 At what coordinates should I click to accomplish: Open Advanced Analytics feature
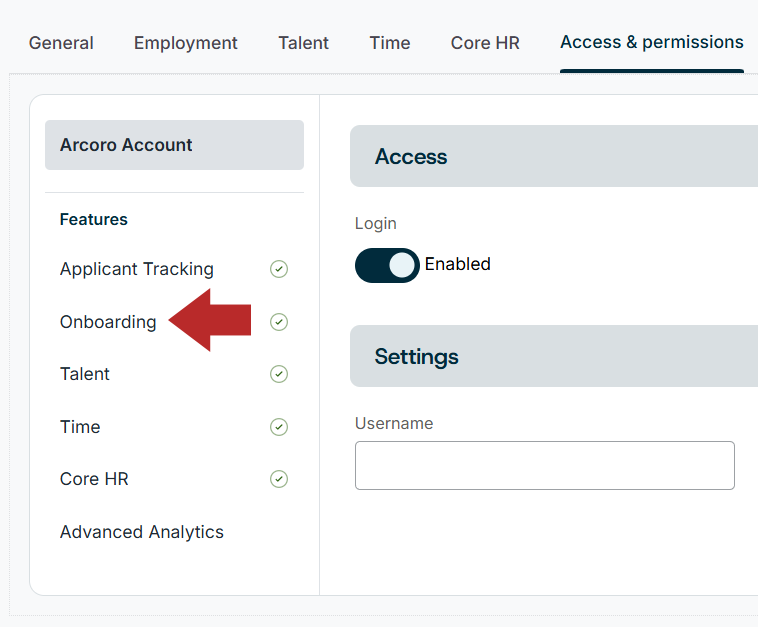click(142, 532)
